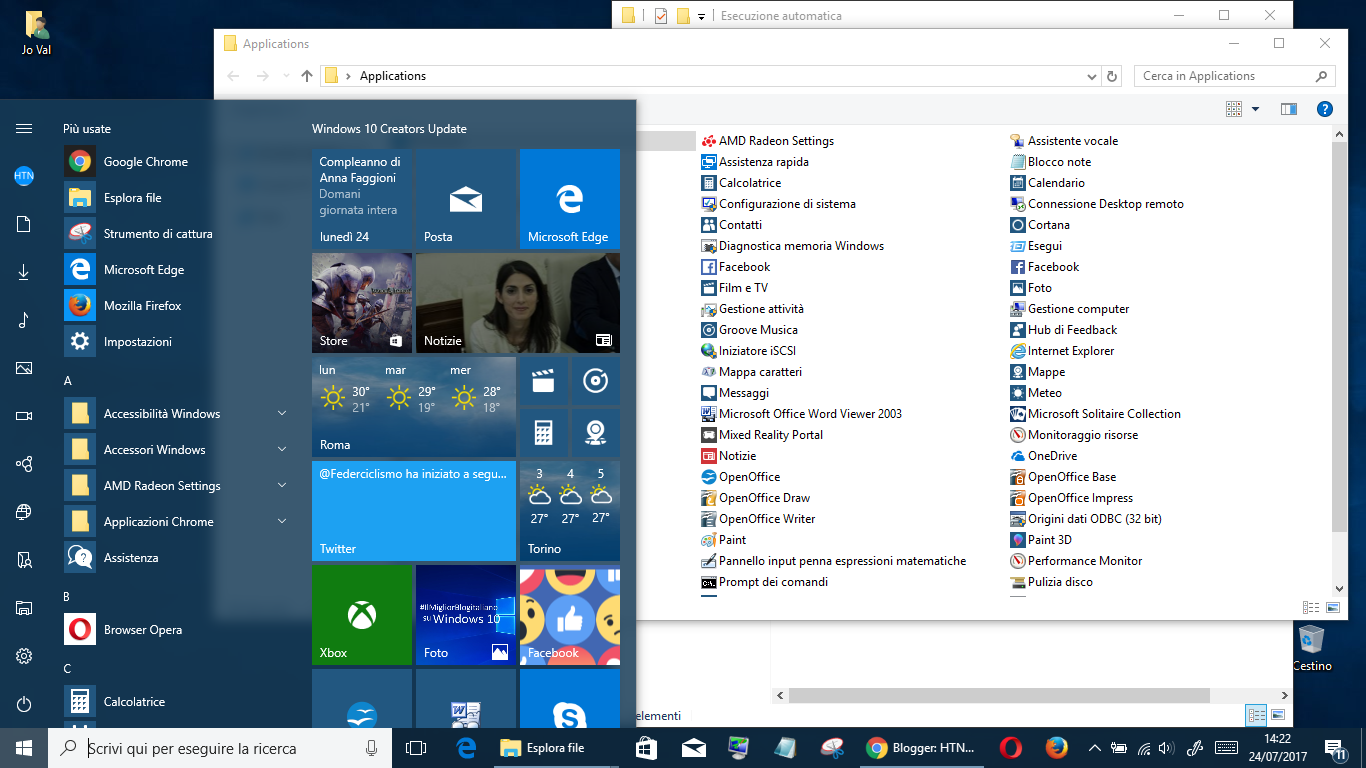Screen dimensions: 1366x768
Task: Expand Accessibilità Windows folder
Action: [x=176, y=414]
